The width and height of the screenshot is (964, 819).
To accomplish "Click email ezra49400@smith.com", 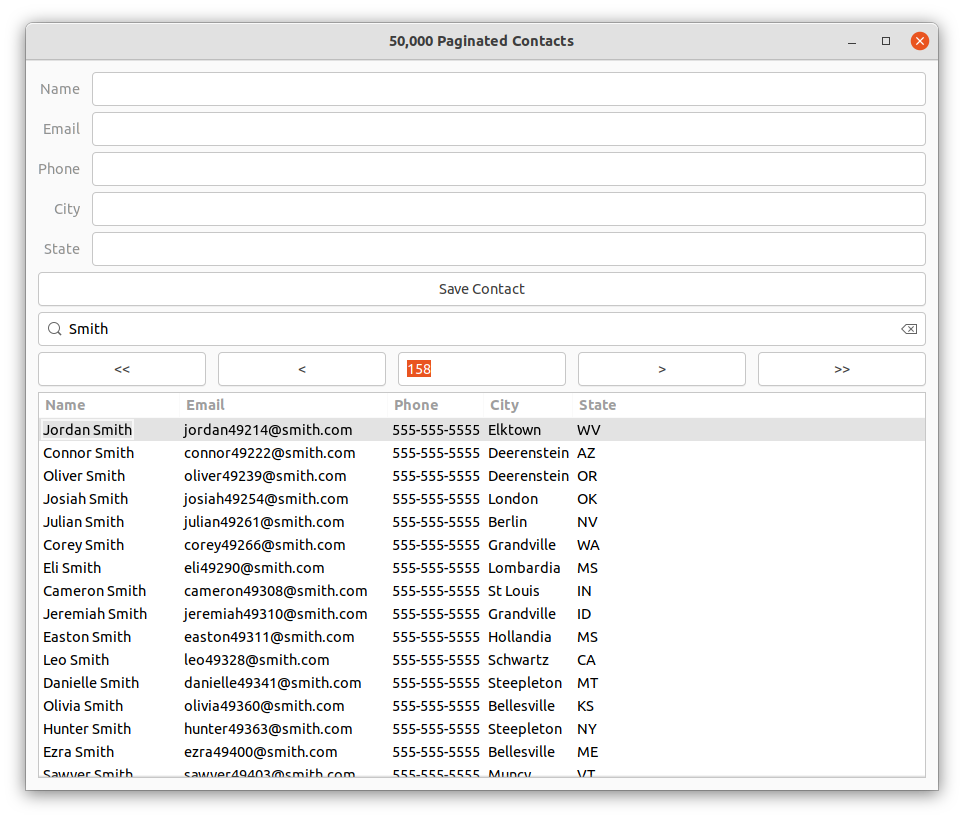I will coord(261,752).
